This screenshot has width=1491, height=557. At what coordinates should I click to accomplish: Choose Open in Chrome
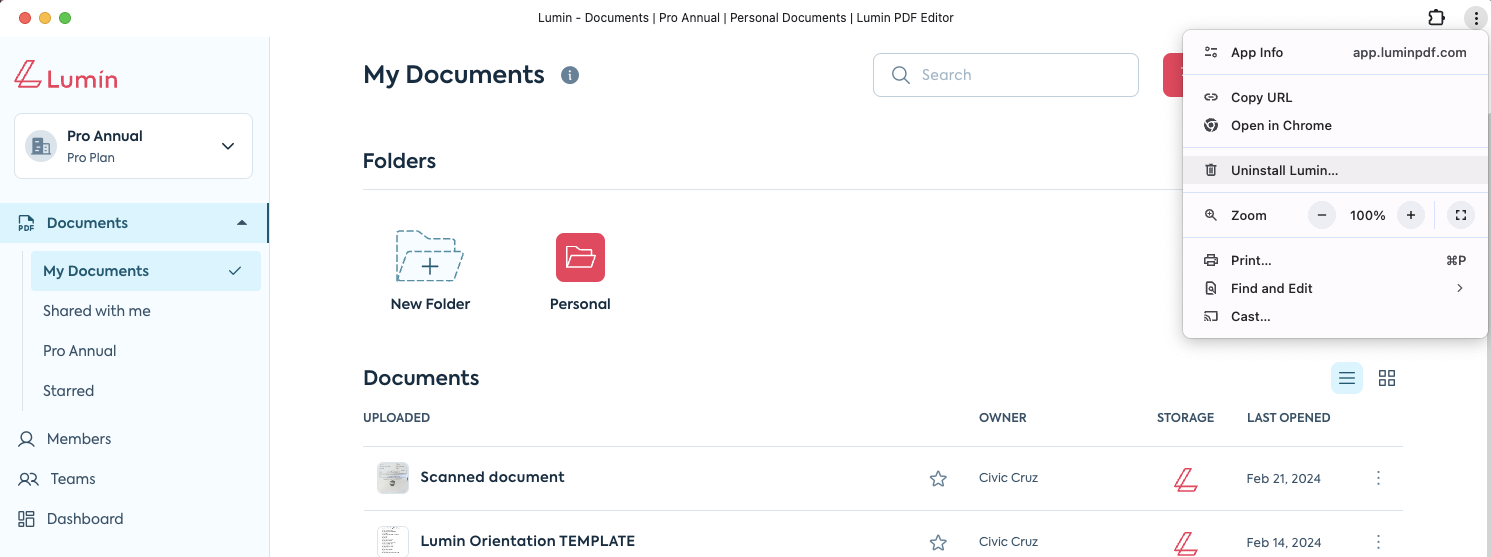(x=1335, y=126)
